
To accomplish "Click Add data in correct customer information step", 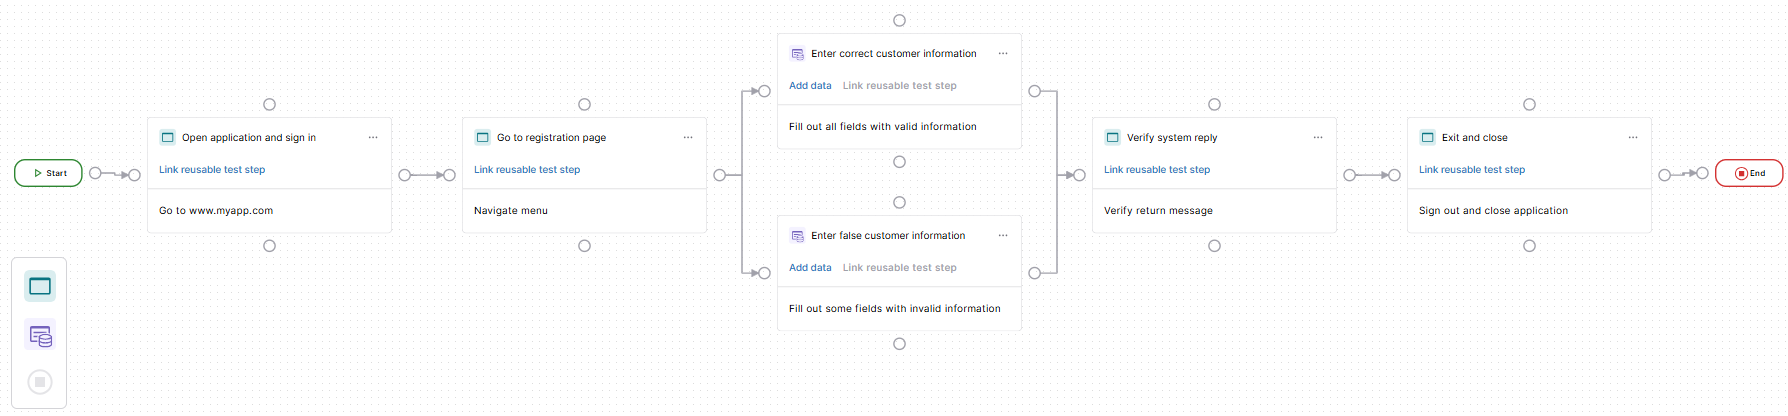I will click(x=810, y=86).
